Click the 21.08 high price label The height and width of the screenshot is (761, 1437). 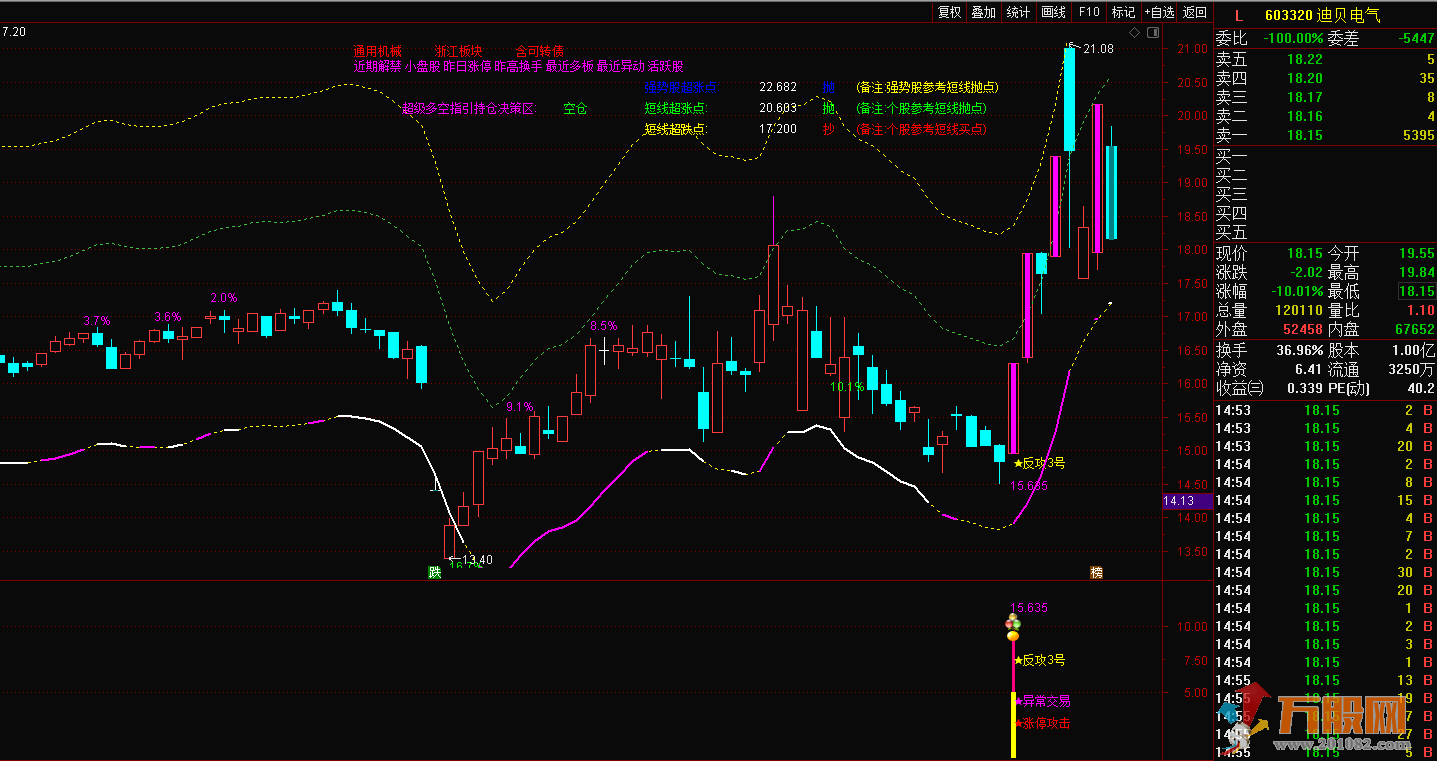1098,48
